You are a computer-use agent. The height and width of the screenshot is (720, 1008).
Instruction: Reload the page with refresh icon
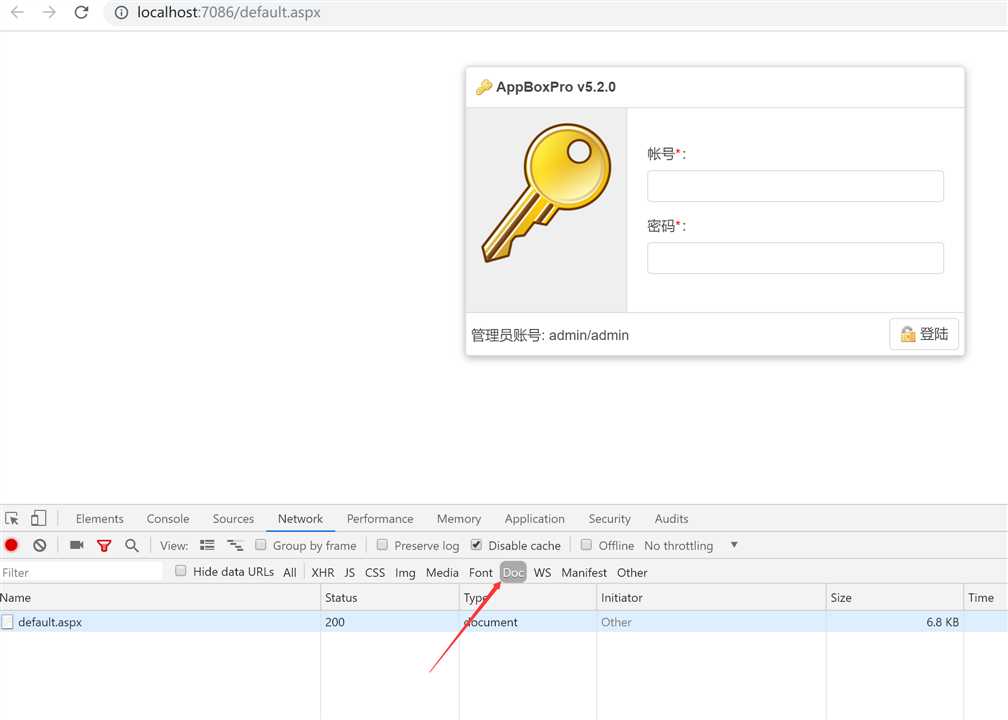(x=81, y=12)
